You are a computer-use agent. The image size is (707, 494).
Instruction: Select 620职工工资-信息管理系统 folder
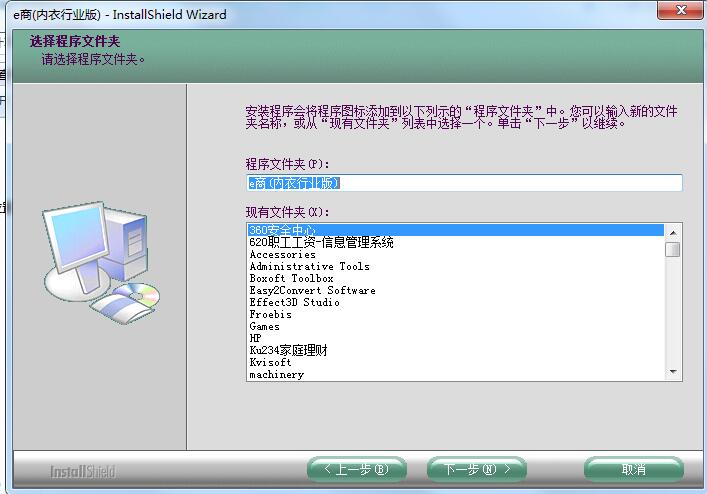click(455, 242)
